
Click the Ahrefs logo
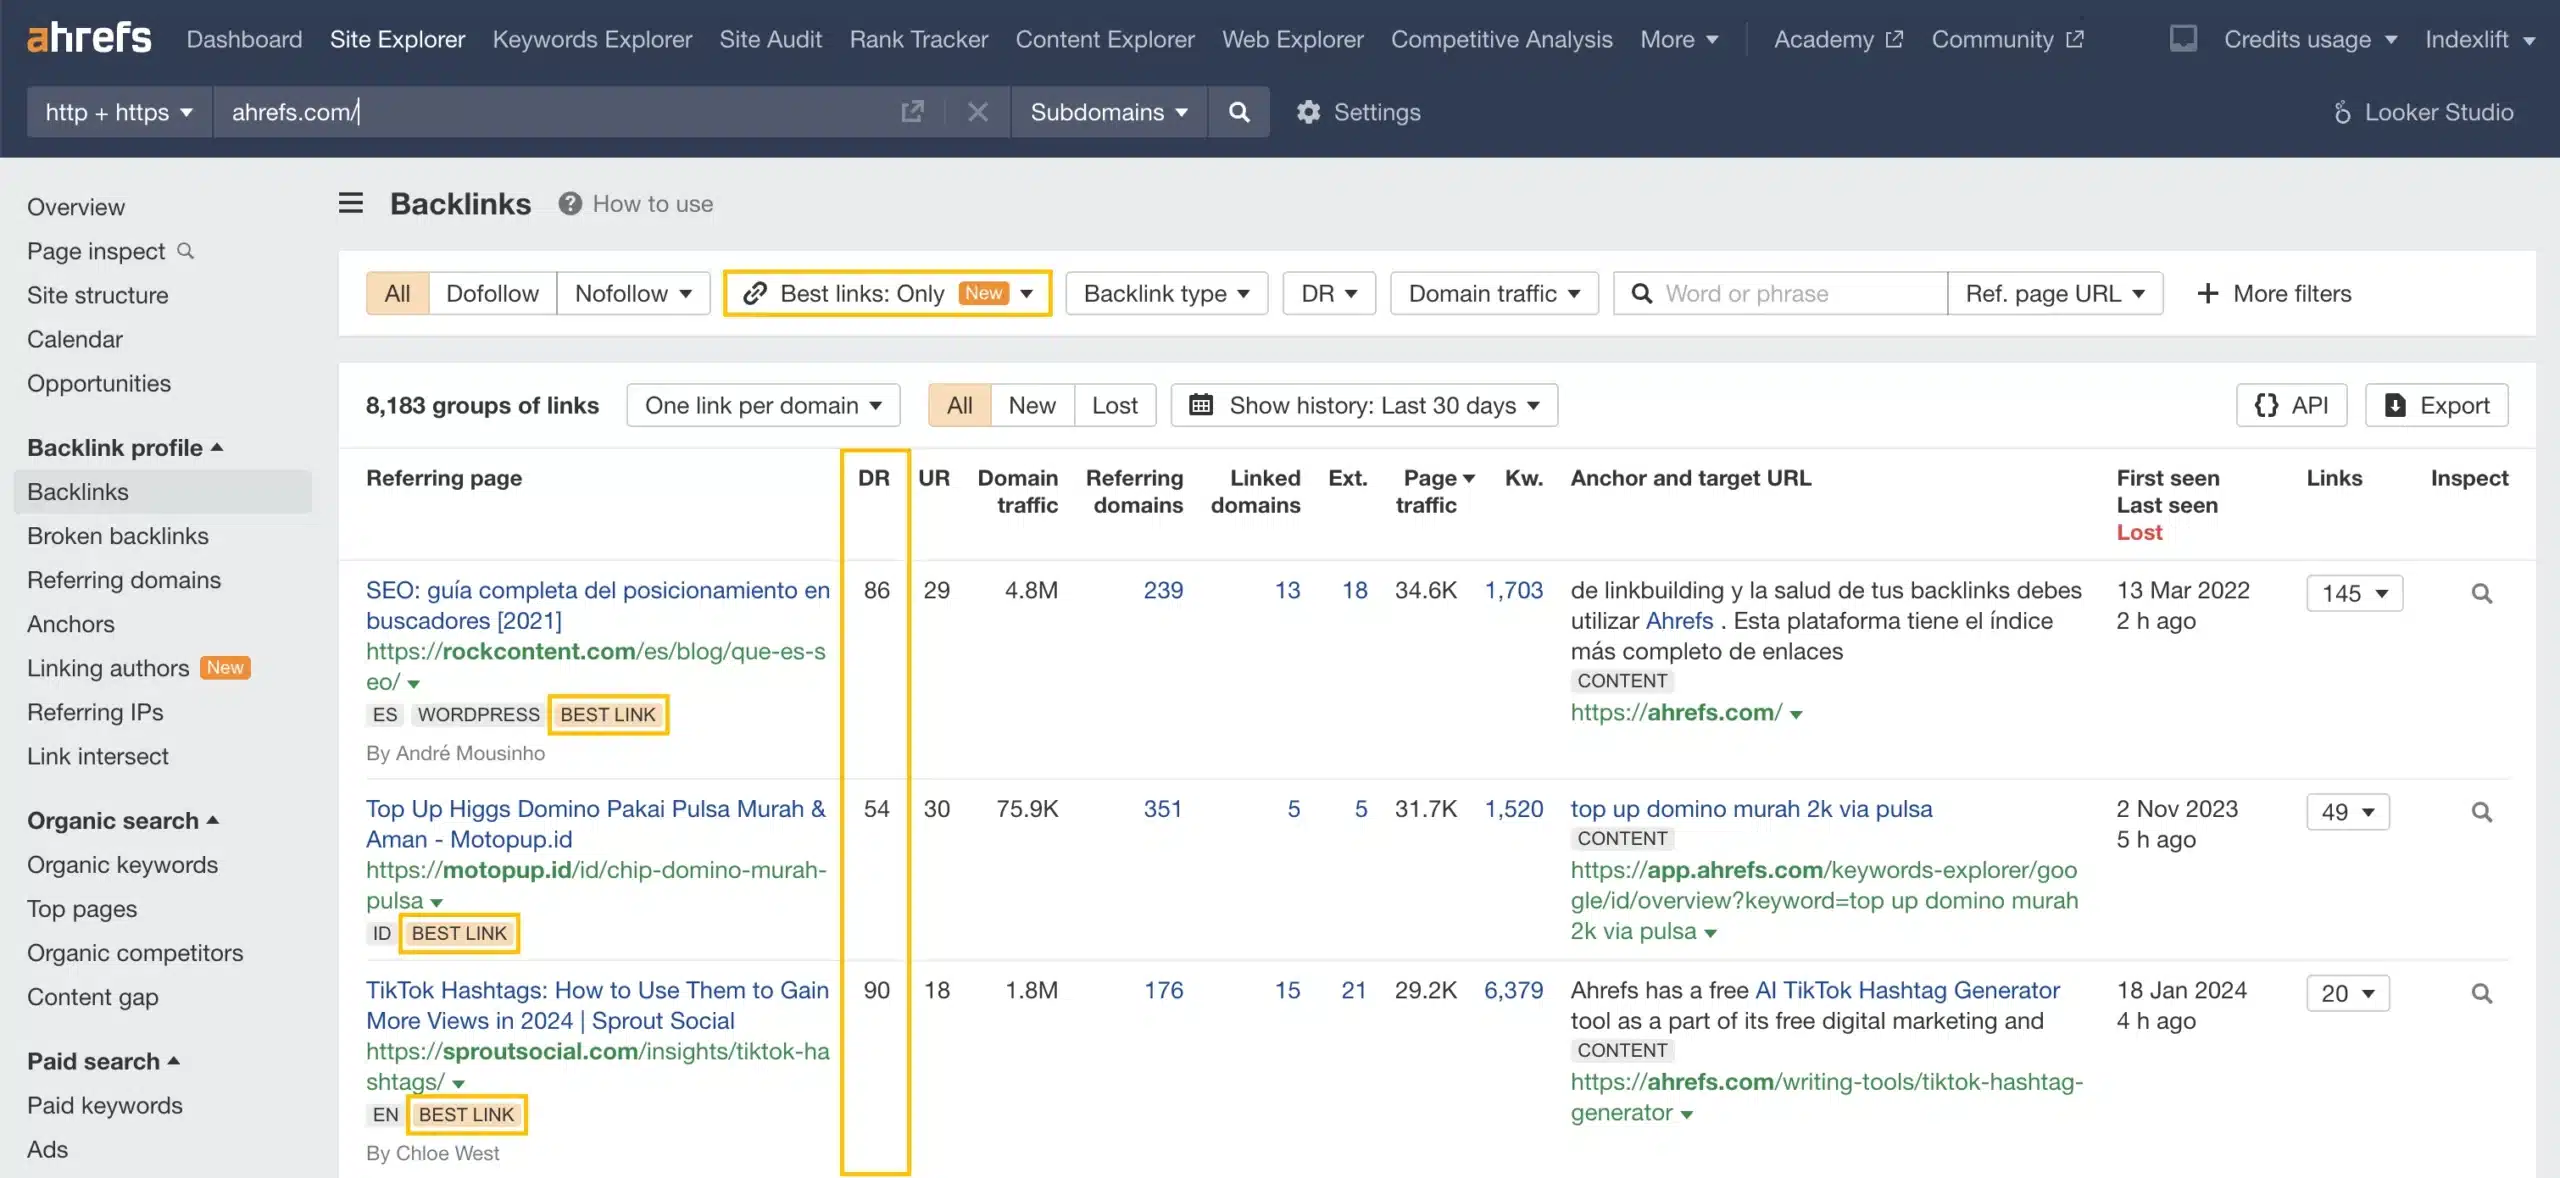click(89, 38)
